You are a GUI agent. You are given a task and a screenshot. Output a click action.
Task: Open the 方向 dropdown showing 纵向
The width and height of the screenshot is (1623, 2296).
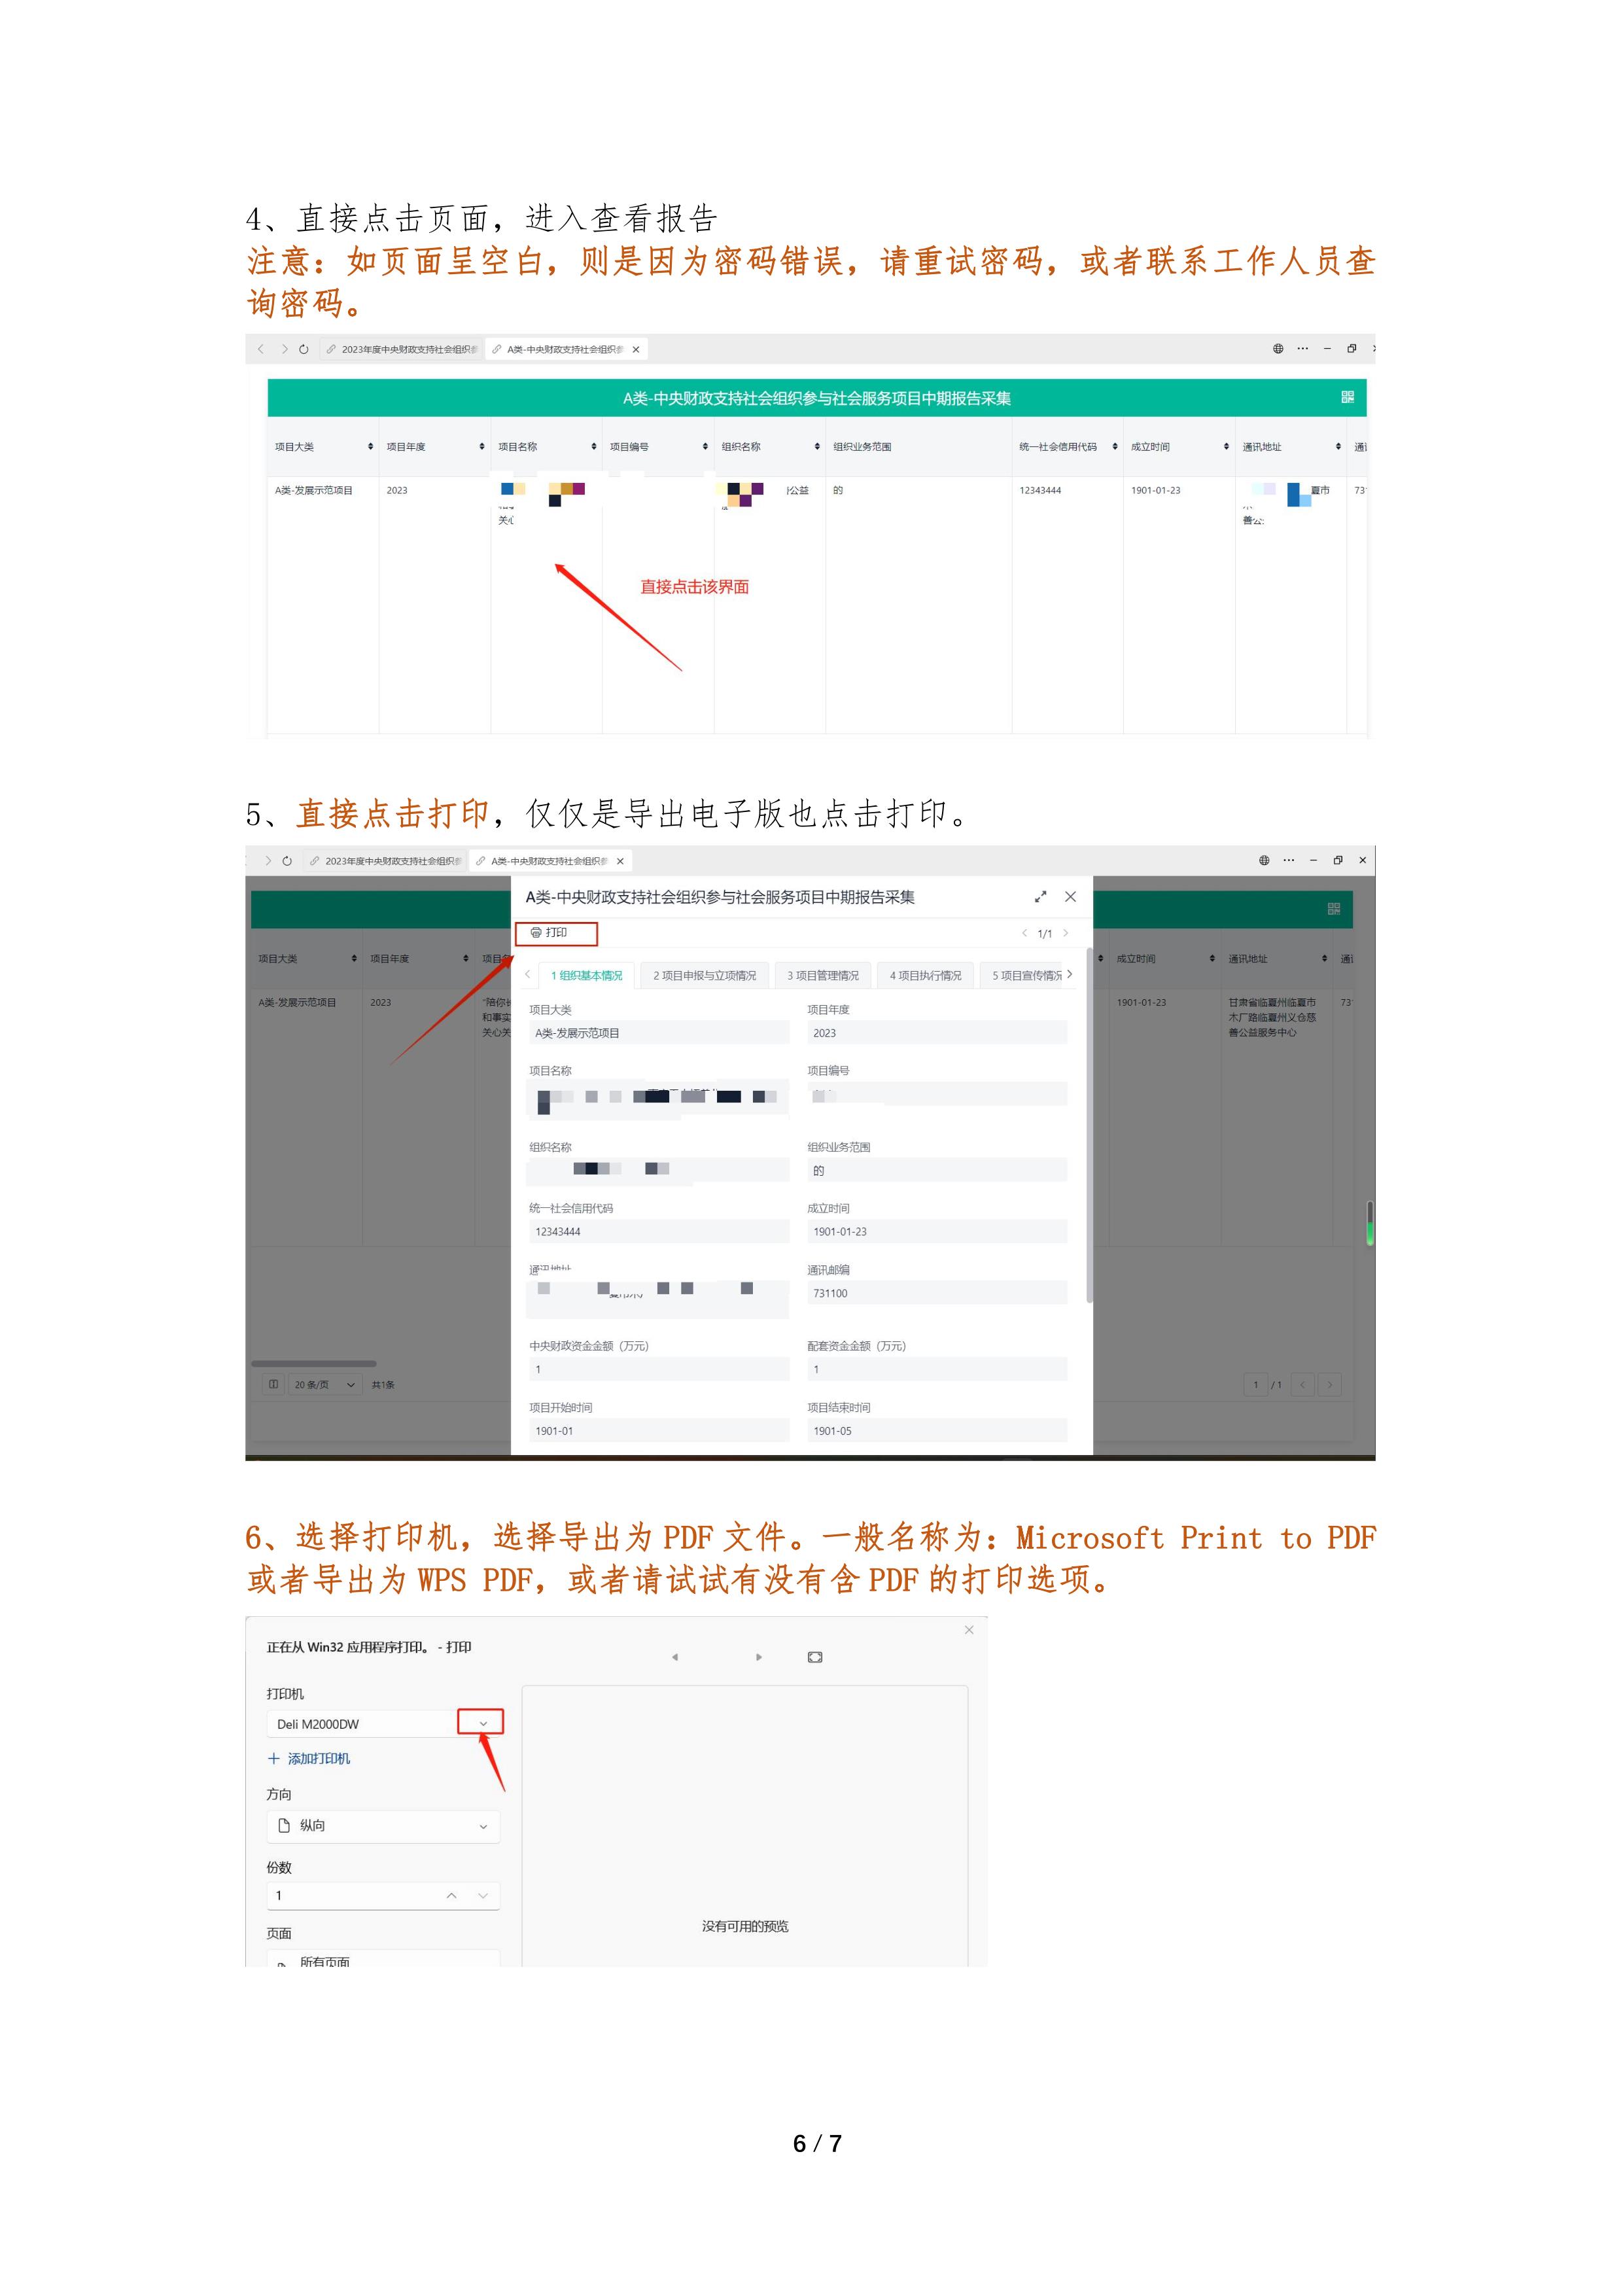click(383, 1826)
